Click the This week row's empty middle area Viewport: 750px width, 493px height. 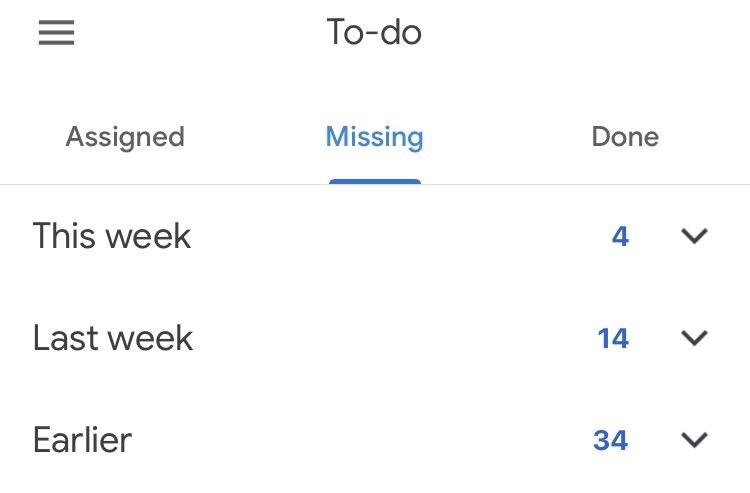pyautogui.click(x=400, y=236)
